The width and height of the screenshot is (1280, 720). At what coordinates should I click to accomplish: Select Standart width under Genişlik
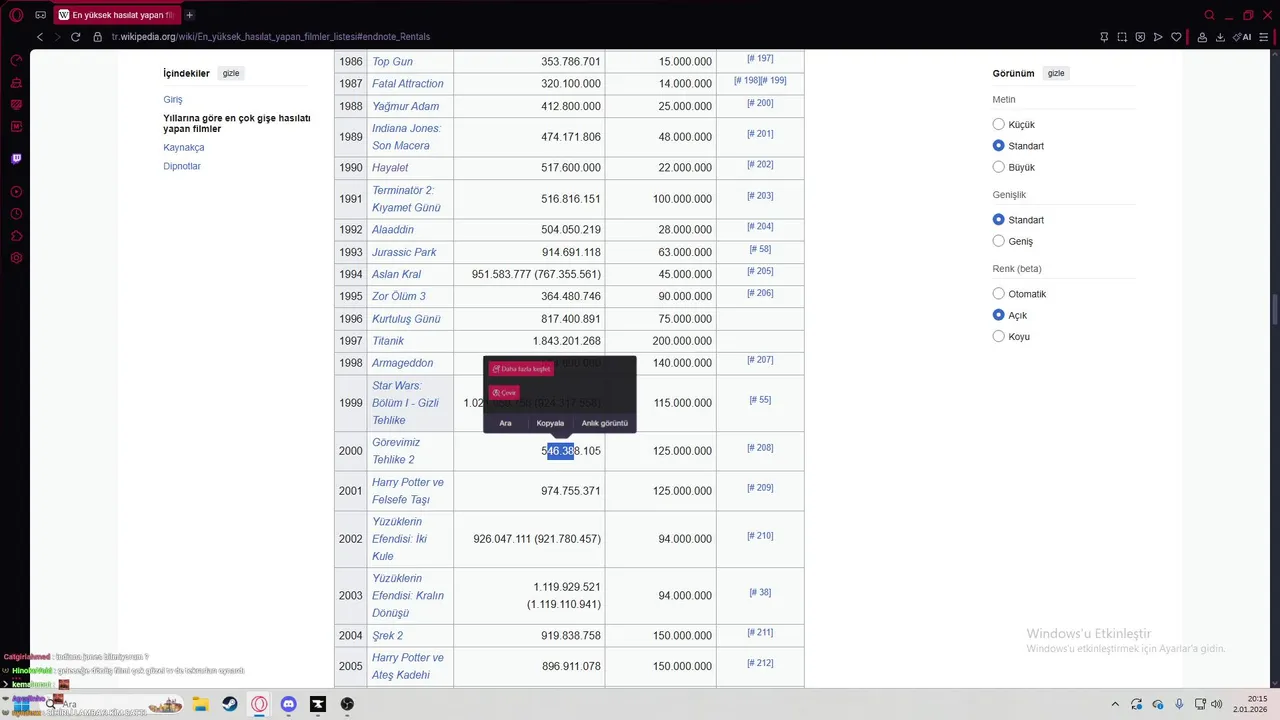click(x=998, y=219)
